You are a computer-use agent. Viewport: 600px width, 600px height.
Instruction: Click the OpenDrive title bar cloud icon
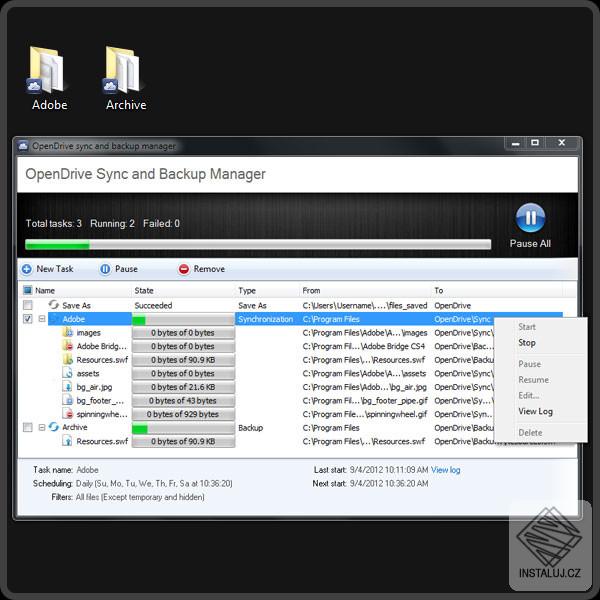coord(23,146)
